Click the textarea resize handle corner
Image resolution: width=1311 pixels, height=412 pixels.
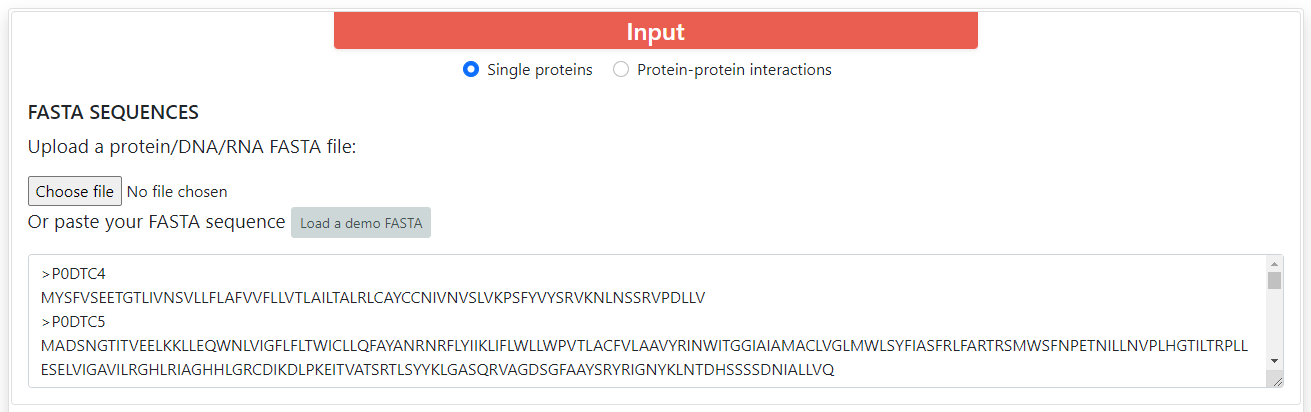1277,381
